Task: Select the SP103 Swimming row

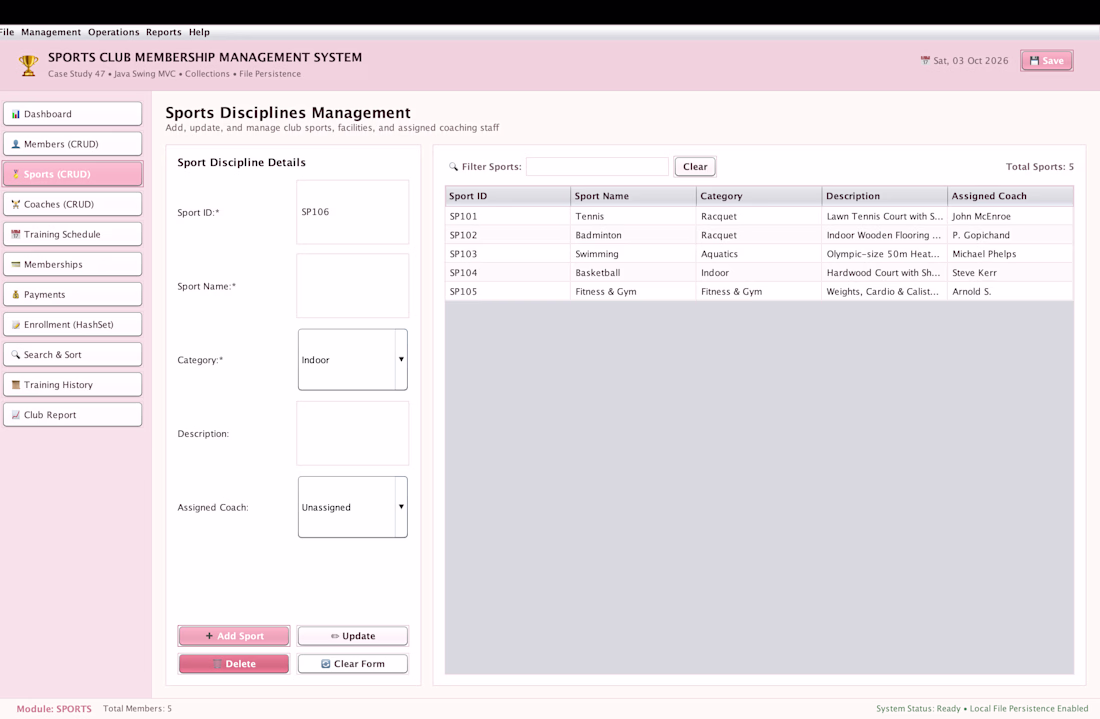Action: [x=759, y=254]
